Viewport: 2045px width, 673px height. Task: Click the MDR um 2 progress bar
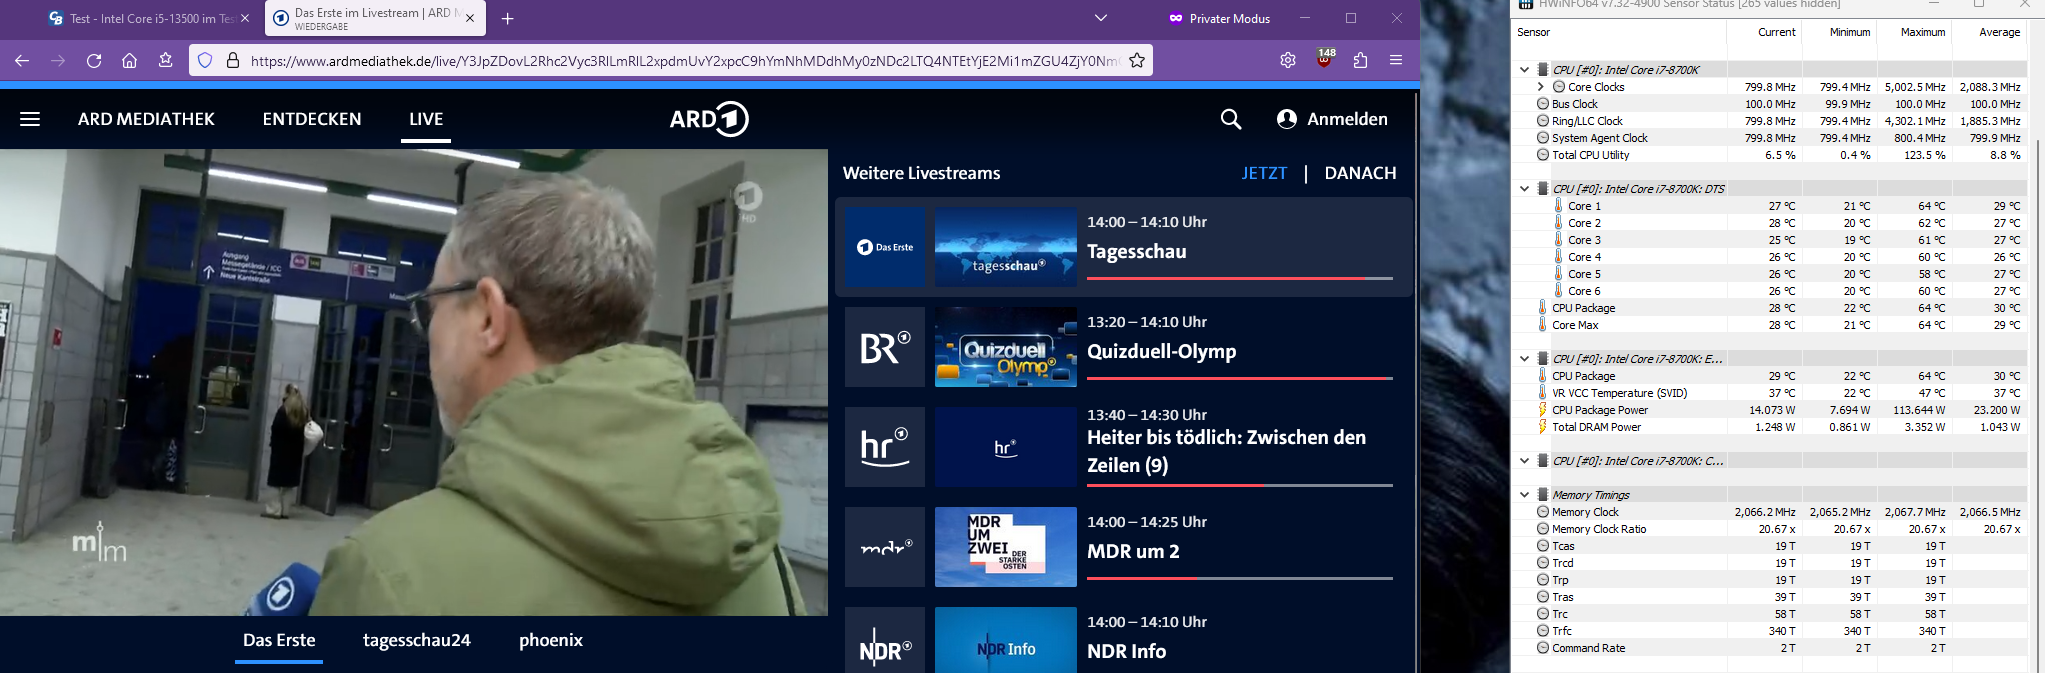pos(1240,578)
